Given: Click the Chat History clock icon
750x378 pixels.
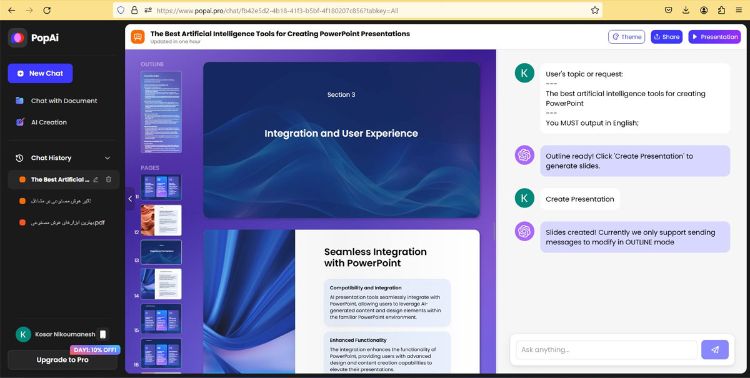Looking at the screenshot, I should [20, 158].
